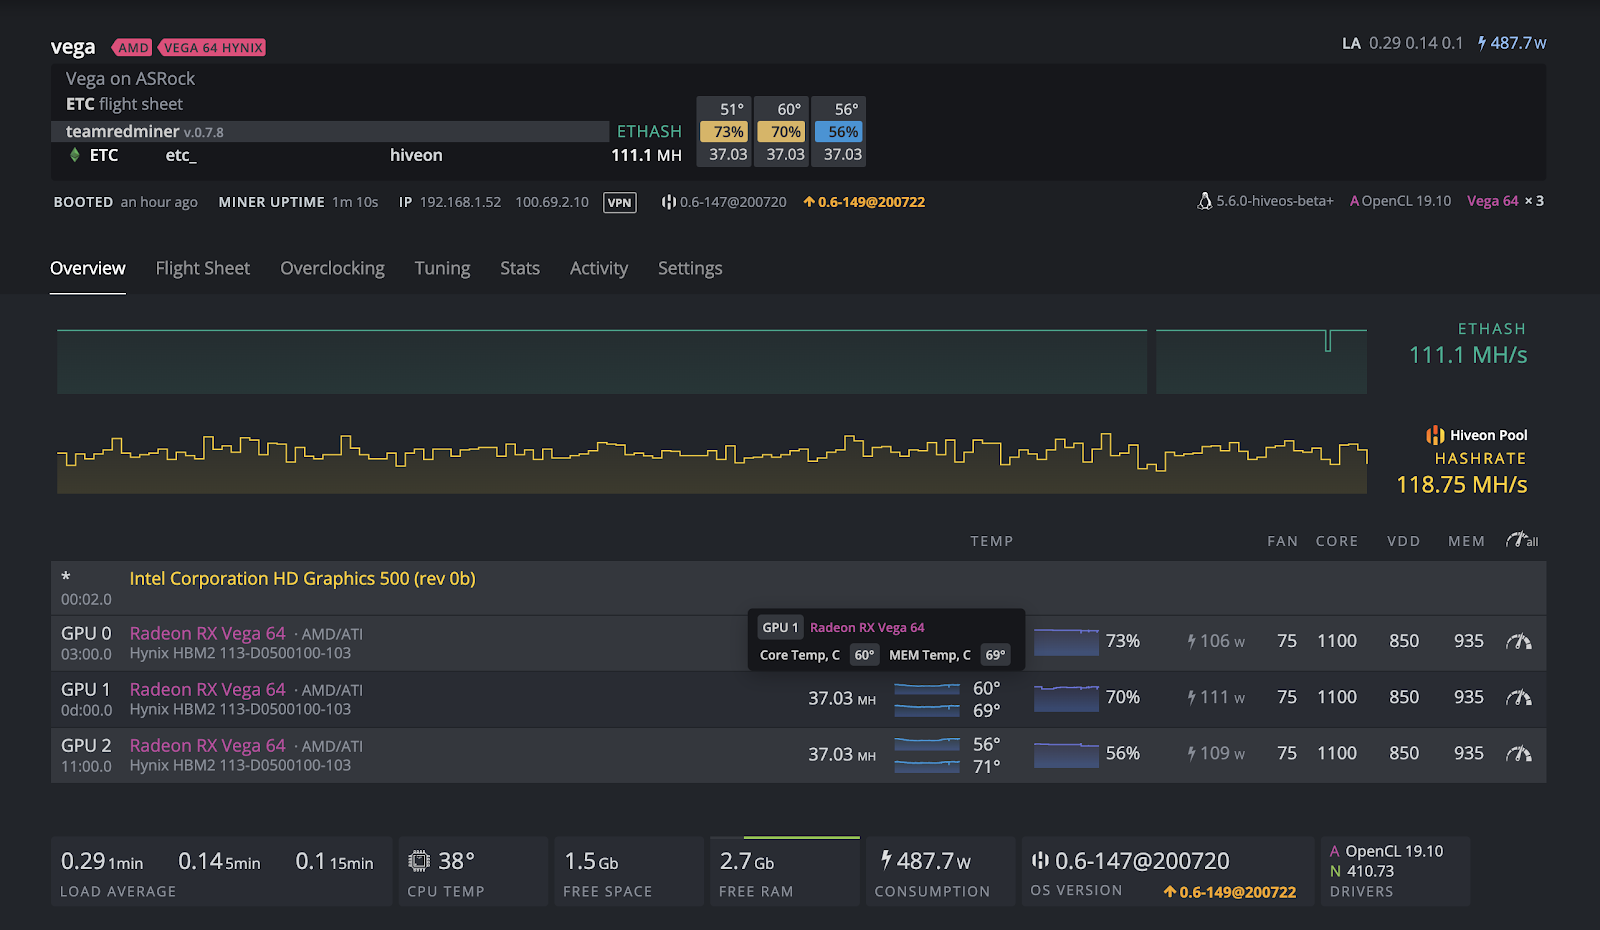Viewport: 1600px width, 930px height.
Task: Click the hiveon pool name in miner row
Action: (416, 155)
